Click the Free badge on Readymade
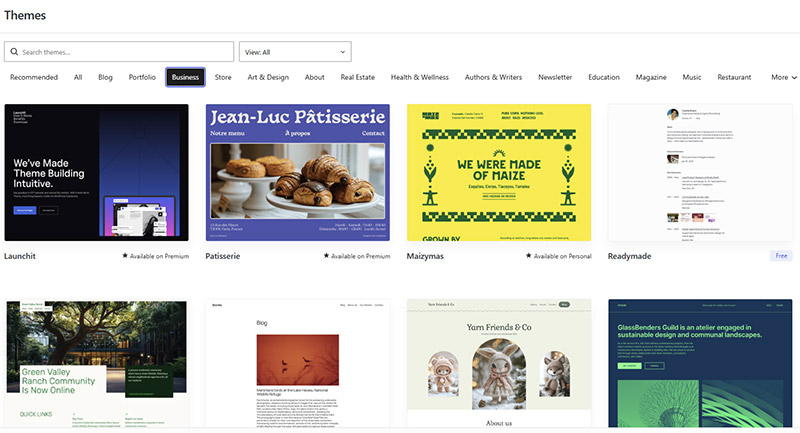The height and width of the screenshot is (433, 800). click(x=781, y=256)
